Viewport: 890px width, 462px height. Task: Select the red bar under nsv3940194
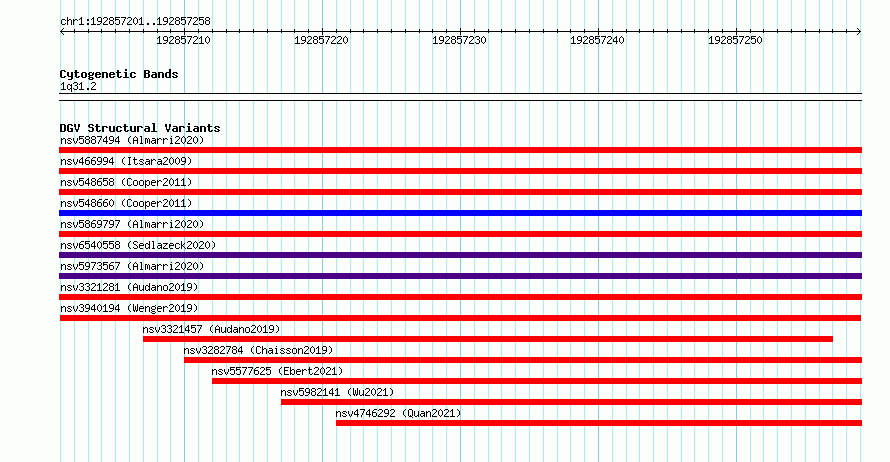pos(460,318)
